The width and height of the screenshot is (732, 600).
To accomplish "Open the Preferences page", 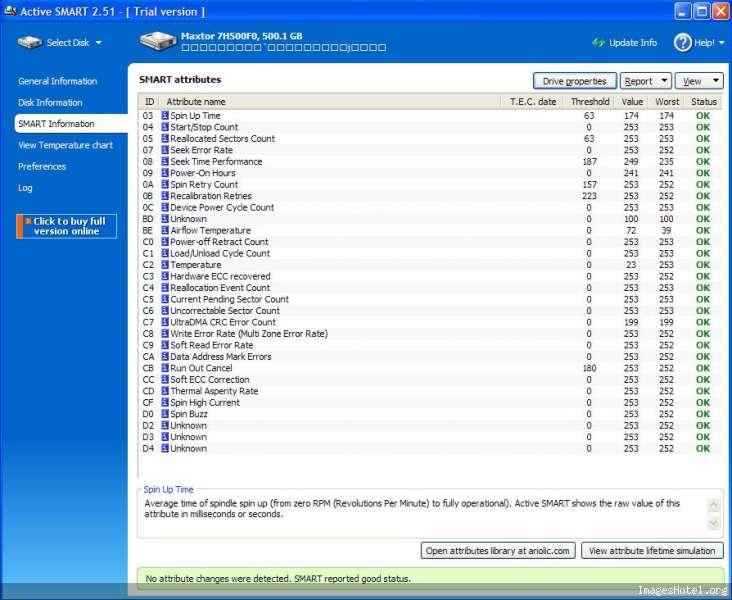I will pyautogui.click(x=42, y=166).
